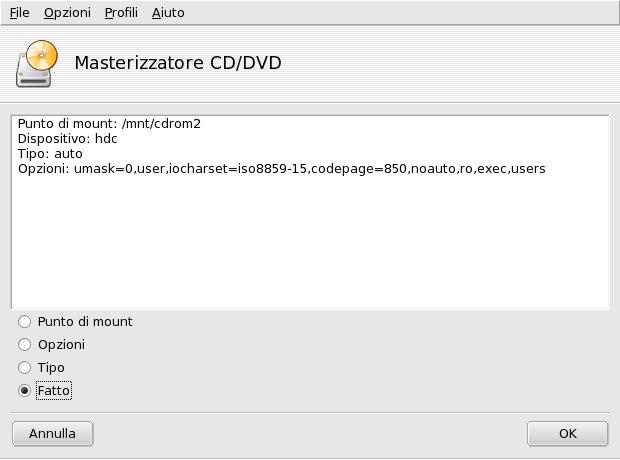The width and height of the screenshot is (620, 460).
Task: Click the Dispositivo: hdc line
Action: [x=67, y=139]
